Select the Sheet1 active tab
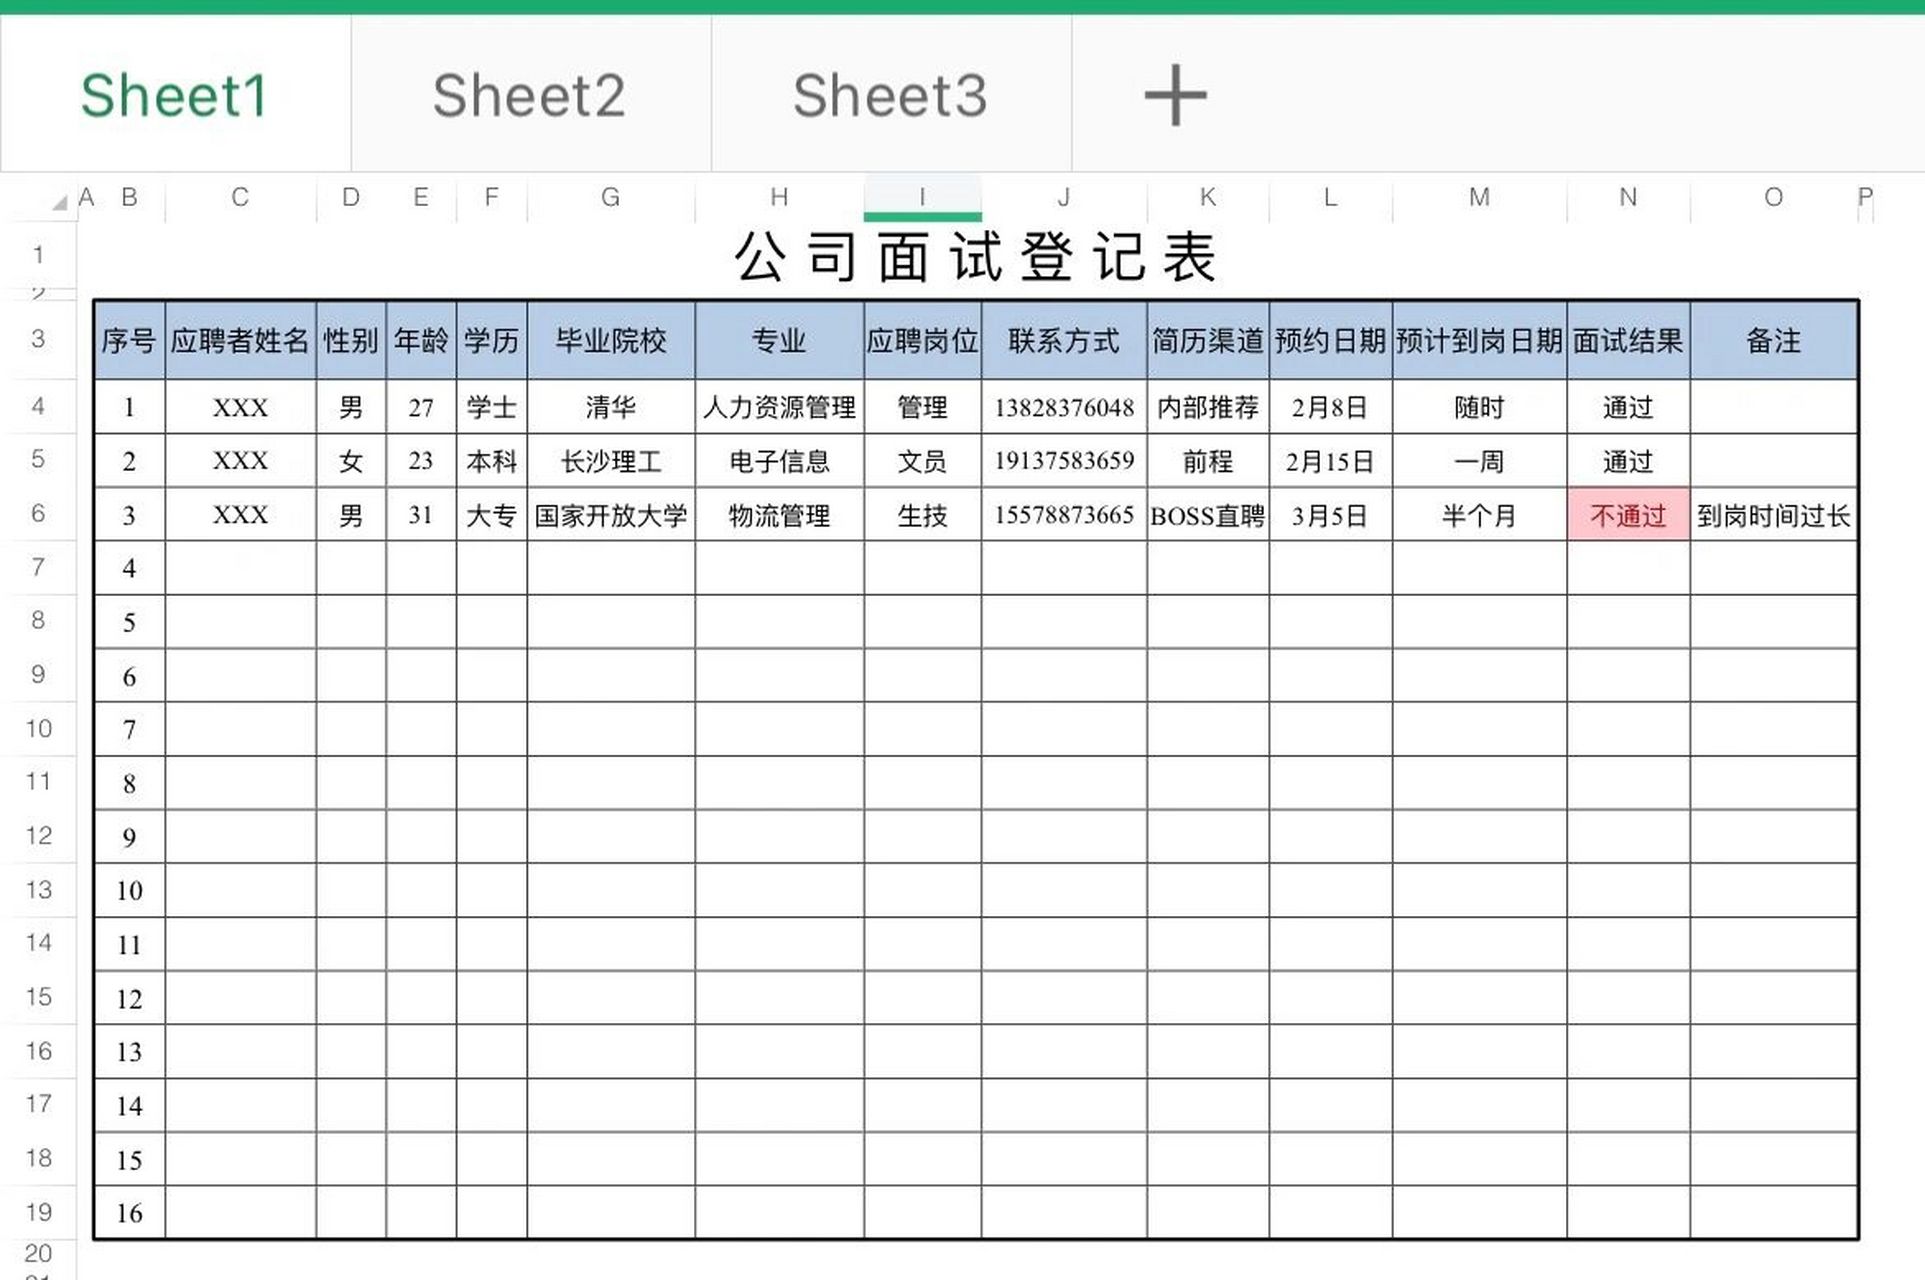 click(174, 93)
